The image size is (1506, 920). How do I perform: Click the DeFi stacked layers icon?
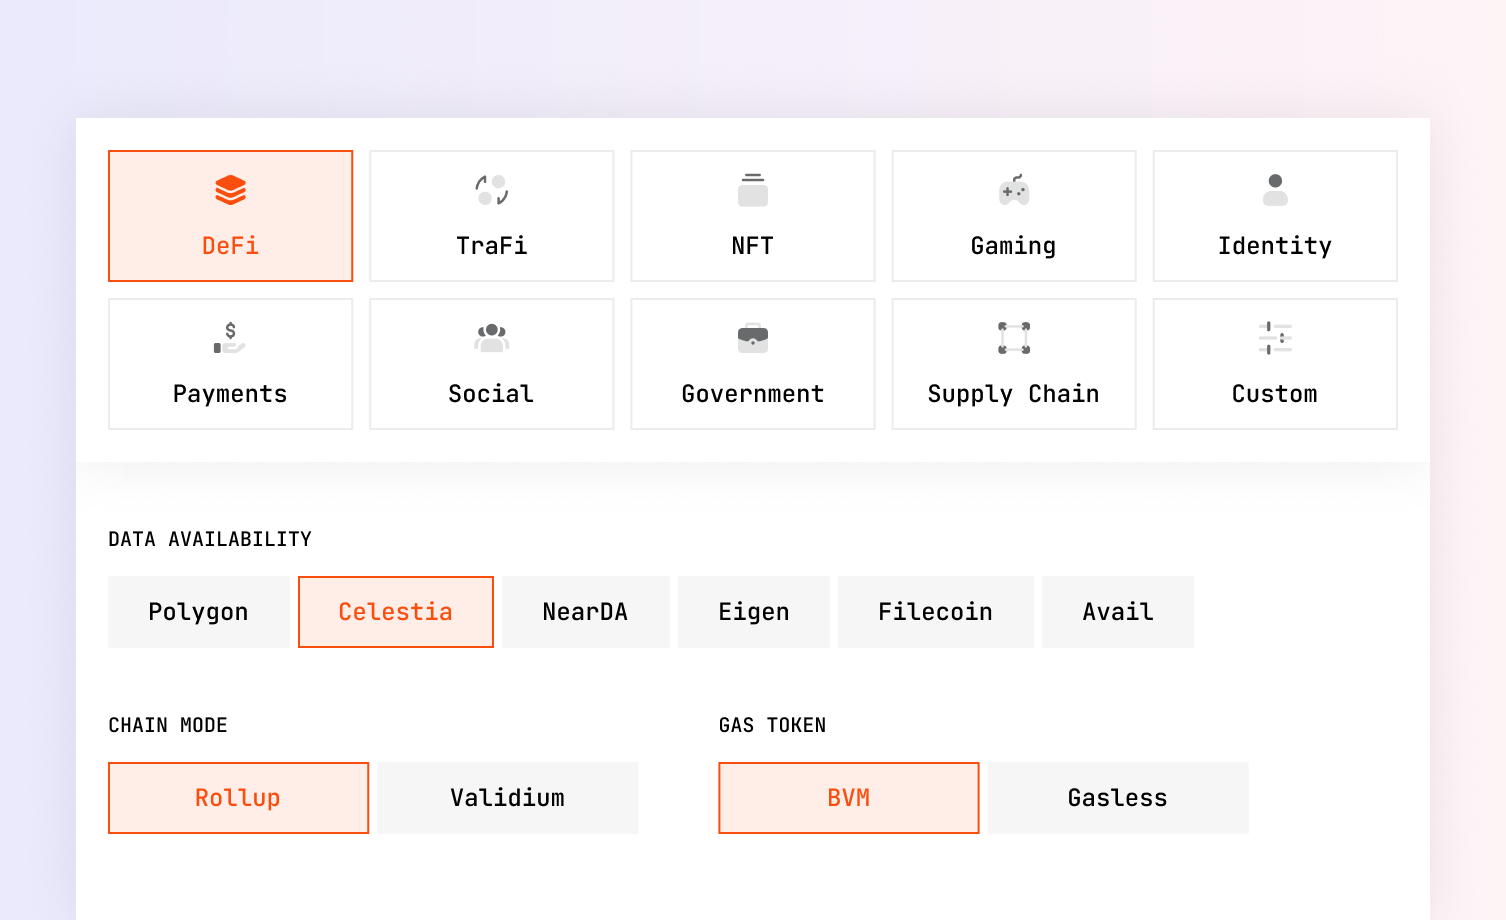point(230,190)
